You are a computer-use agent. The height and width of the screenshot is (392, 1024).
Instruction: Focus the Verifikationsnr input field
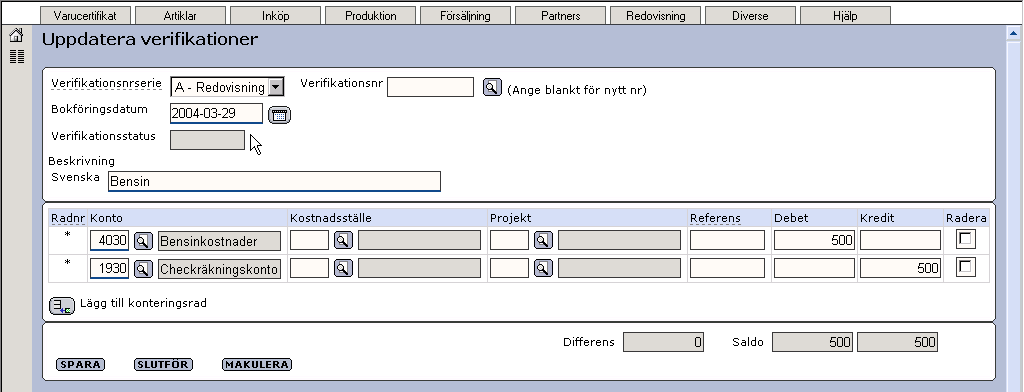pyautogui.click(x=430, y=87)
